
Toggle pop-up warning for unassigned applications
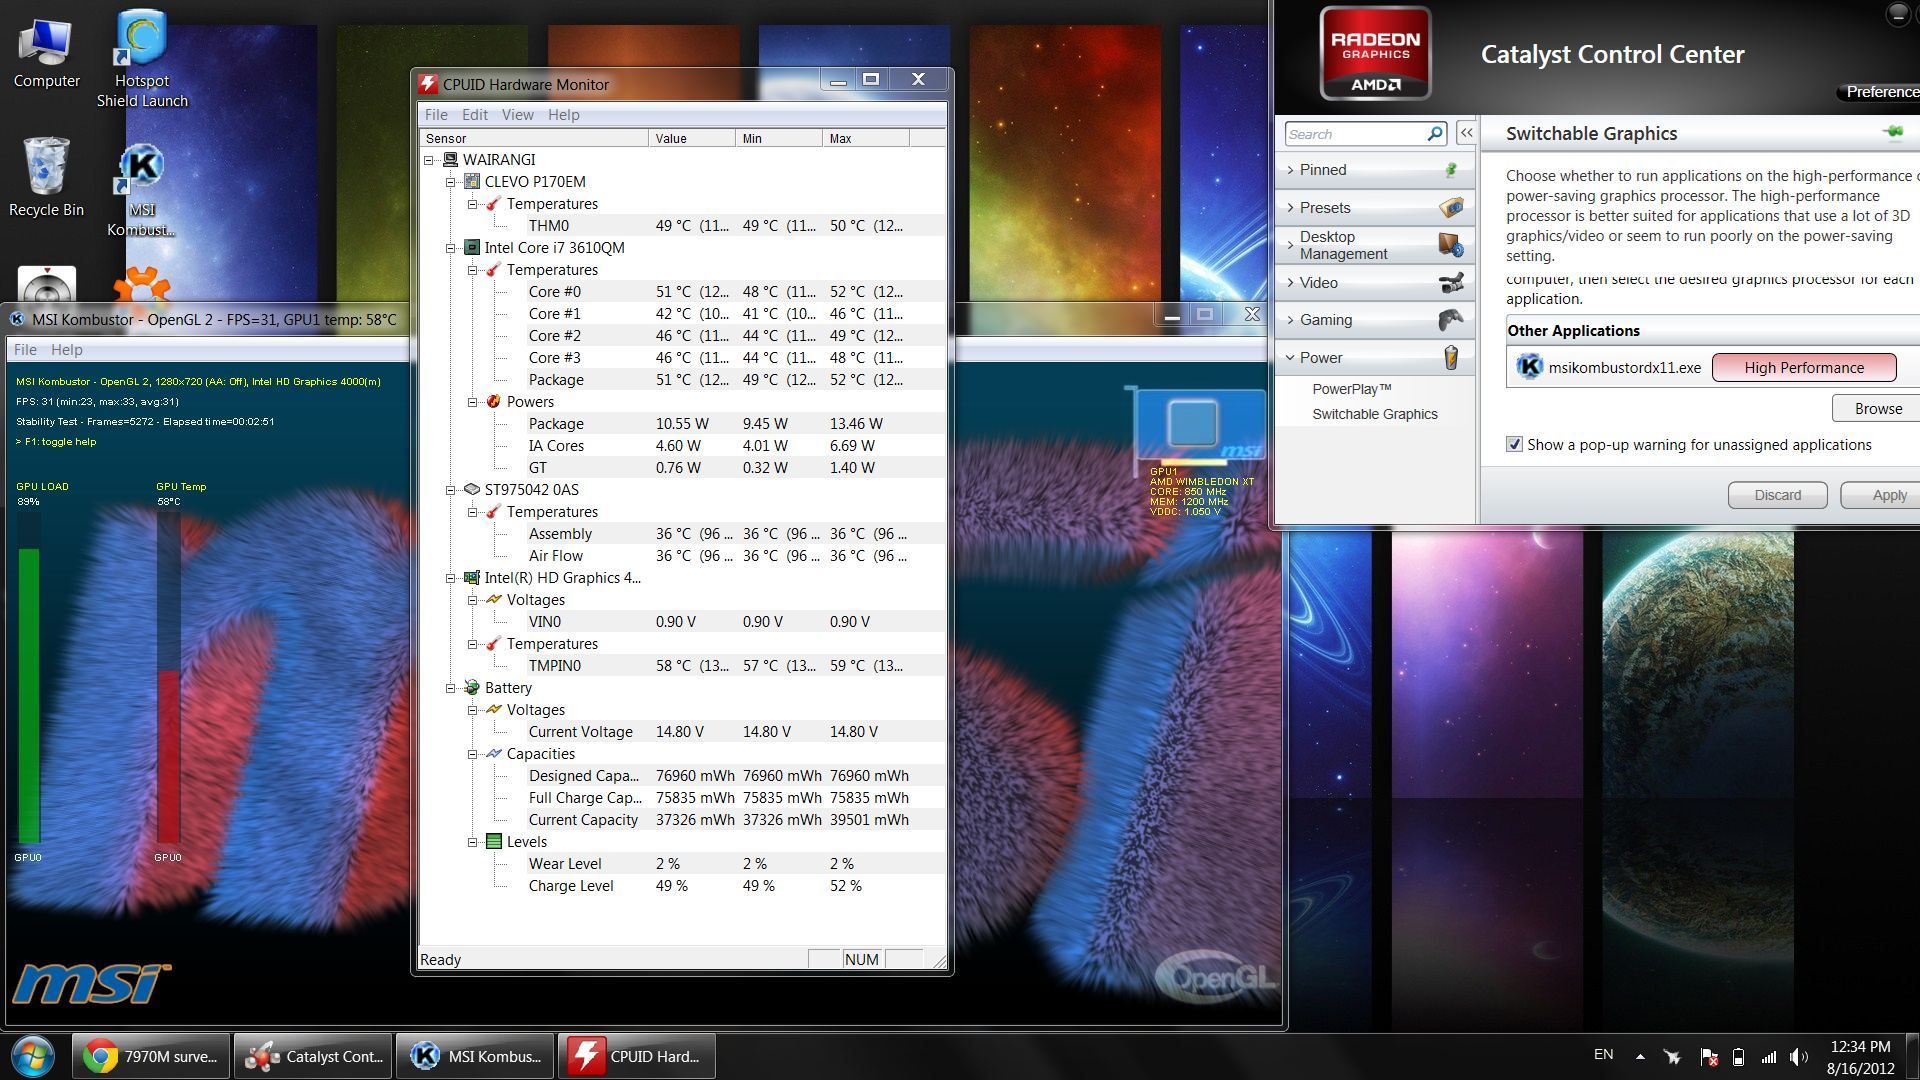pyautogui.click(x=1514, y=445)
